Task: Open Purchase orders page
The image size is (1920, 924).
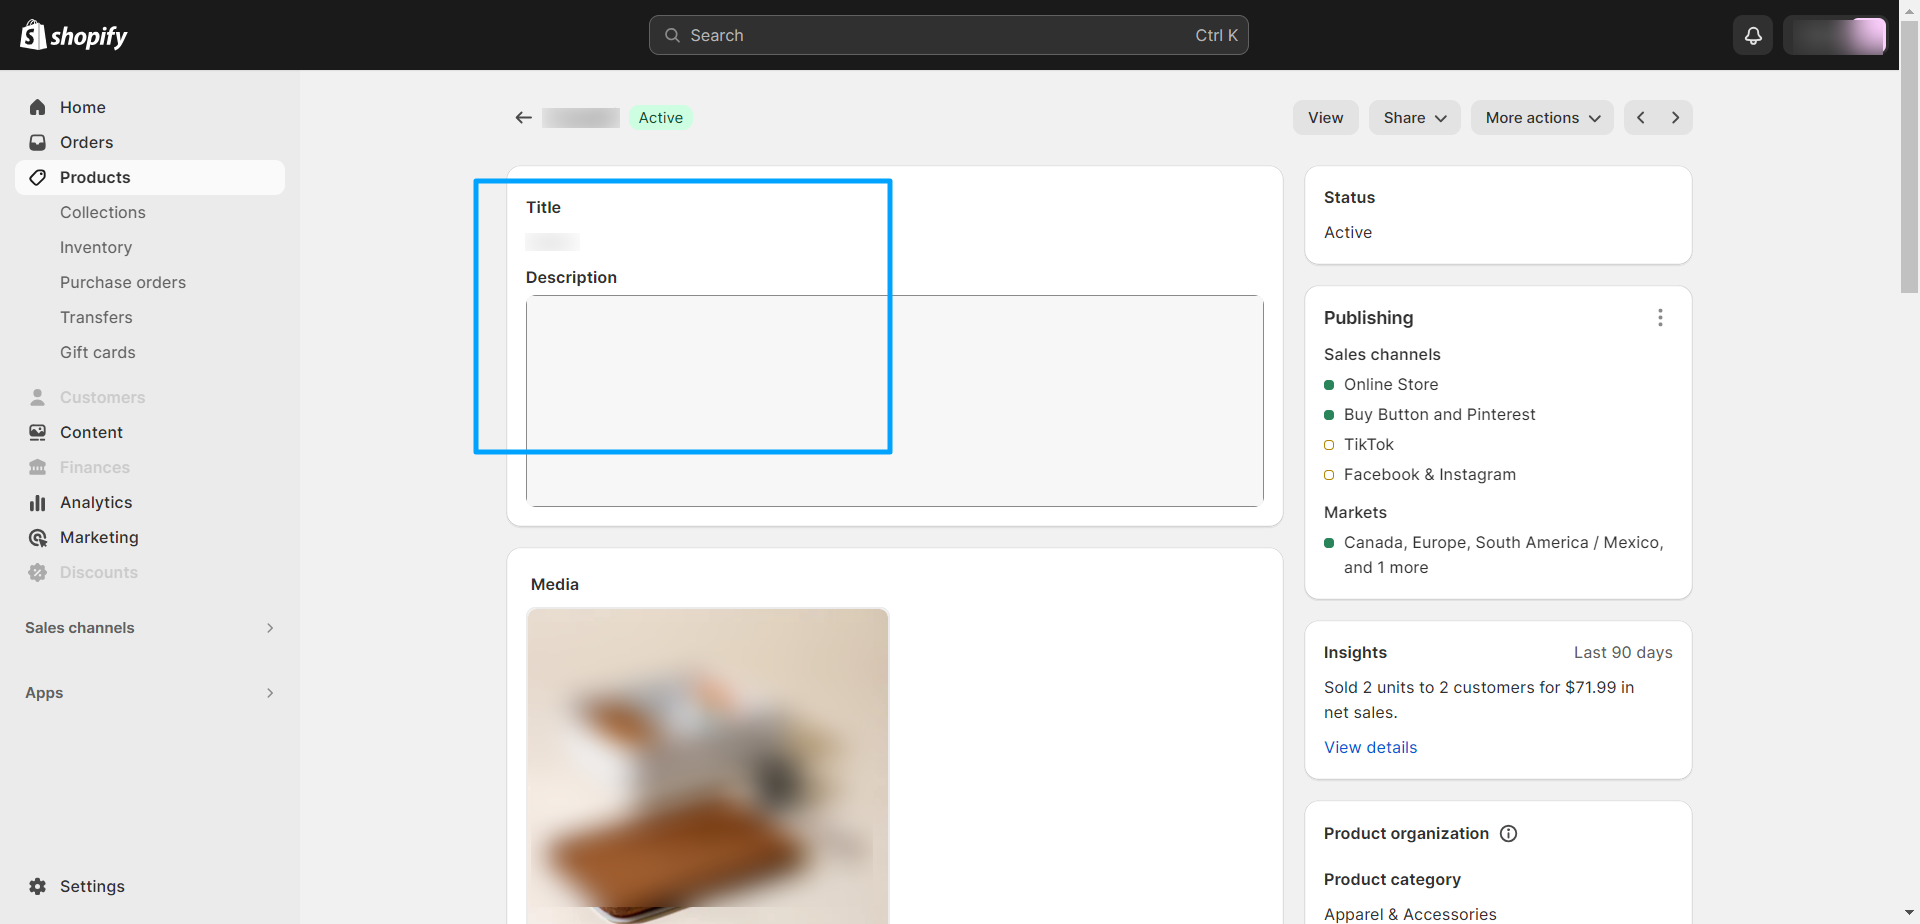Action: coord(123,282)
